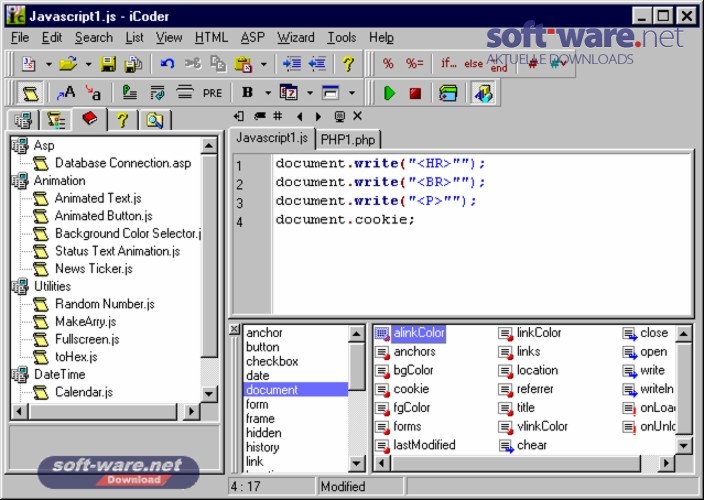Screen dimensions: 704x500
Task: Choose bgColor property
Action: click(413, 370)
